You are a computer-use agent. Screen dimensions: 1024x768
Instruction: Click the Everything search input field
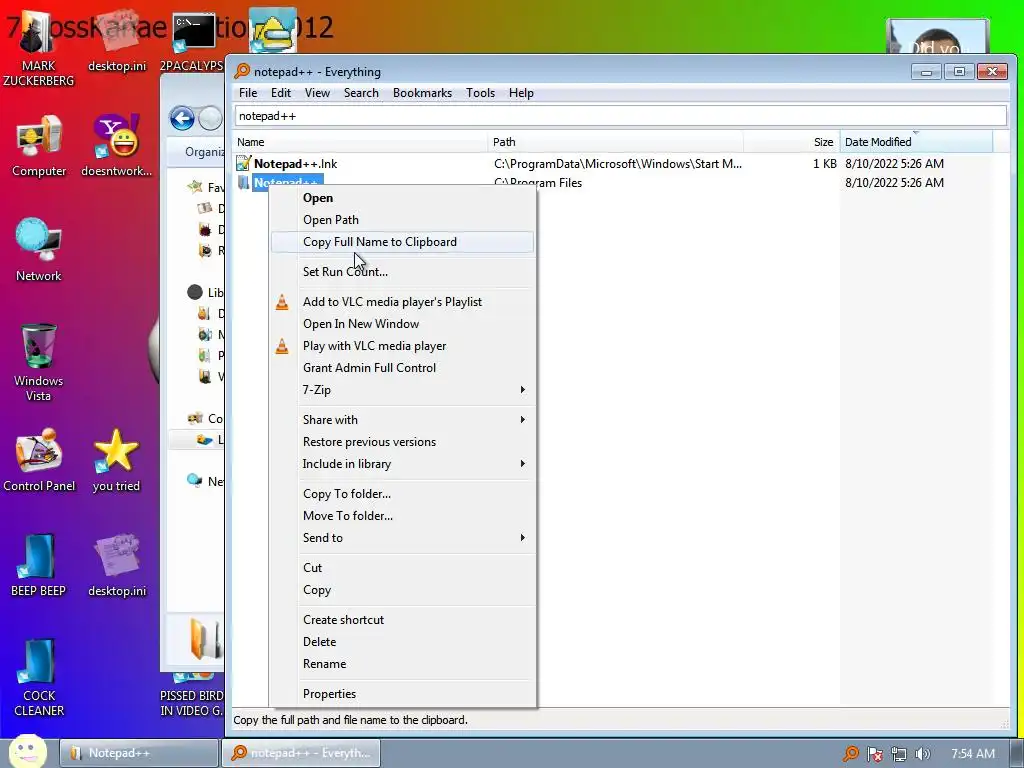click(x=620, y=116)
